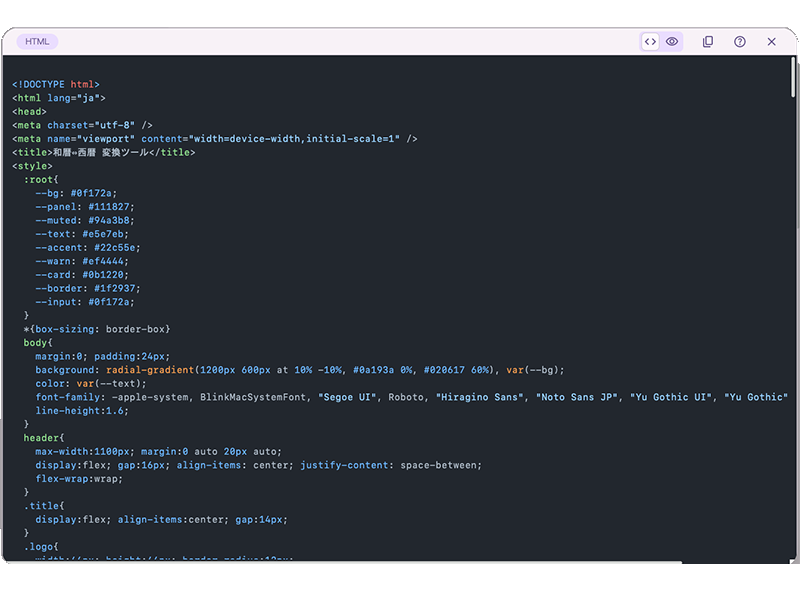800x600 pixels.
Task: Copy the code with the copy icon
Action: (x=708, y=42)
